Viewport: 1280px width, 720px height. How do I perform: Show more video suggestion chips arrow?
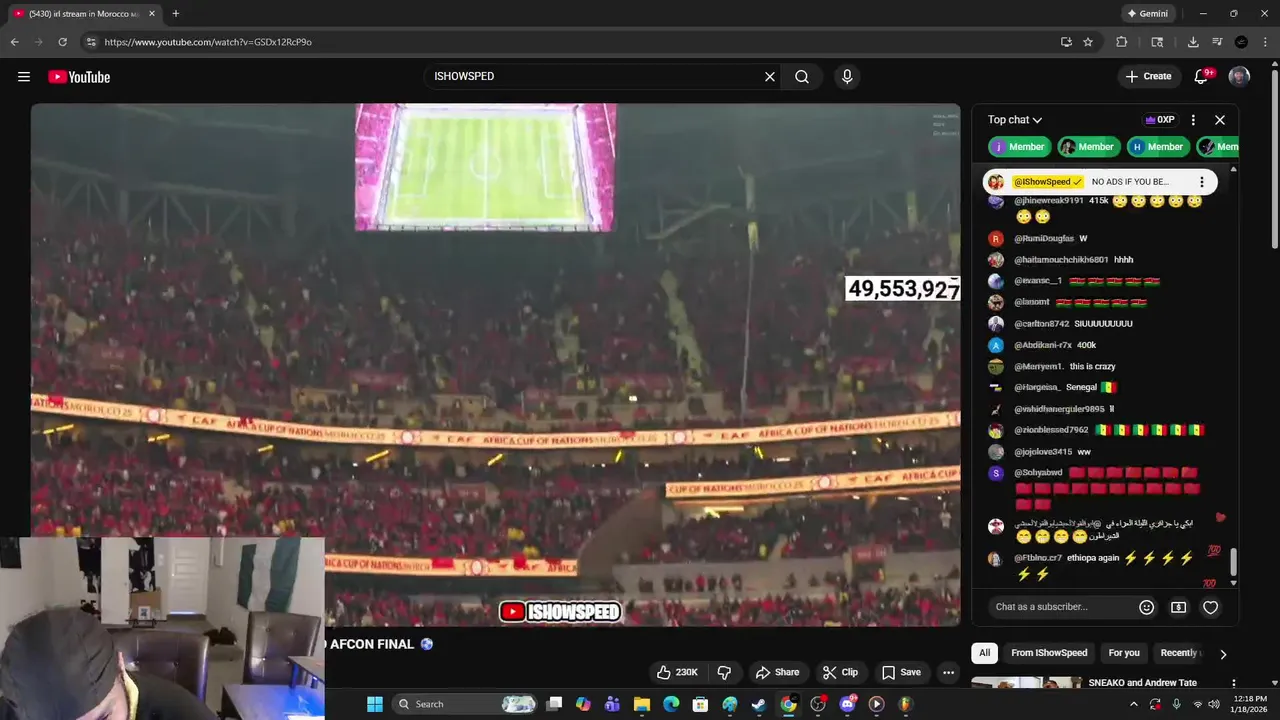[1222, 654]
